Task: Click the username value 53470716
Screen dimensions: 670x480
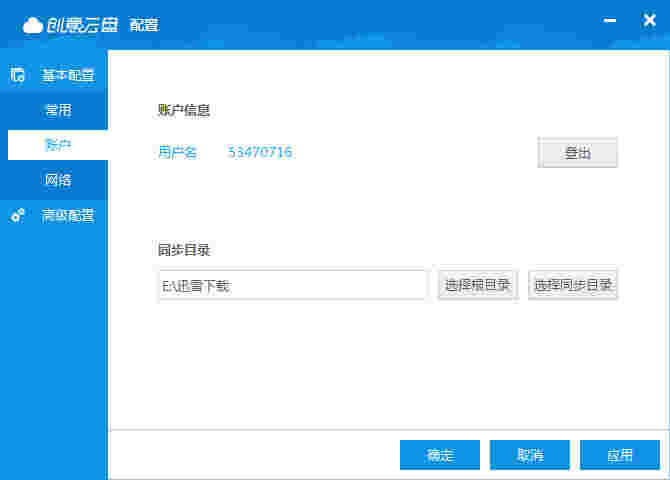Action: click(x=260, y=152)
